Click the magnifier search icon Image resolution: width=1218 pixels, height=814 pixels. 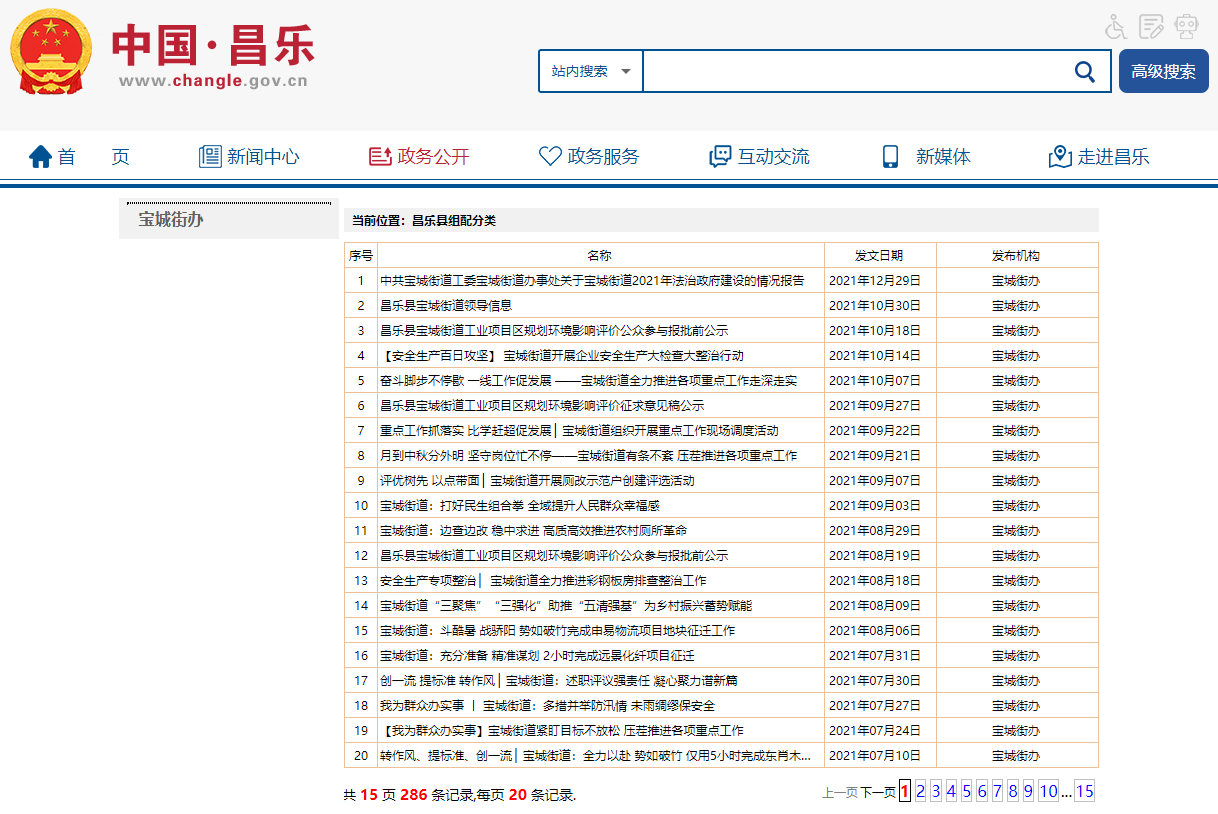(x=1084, y=71)
